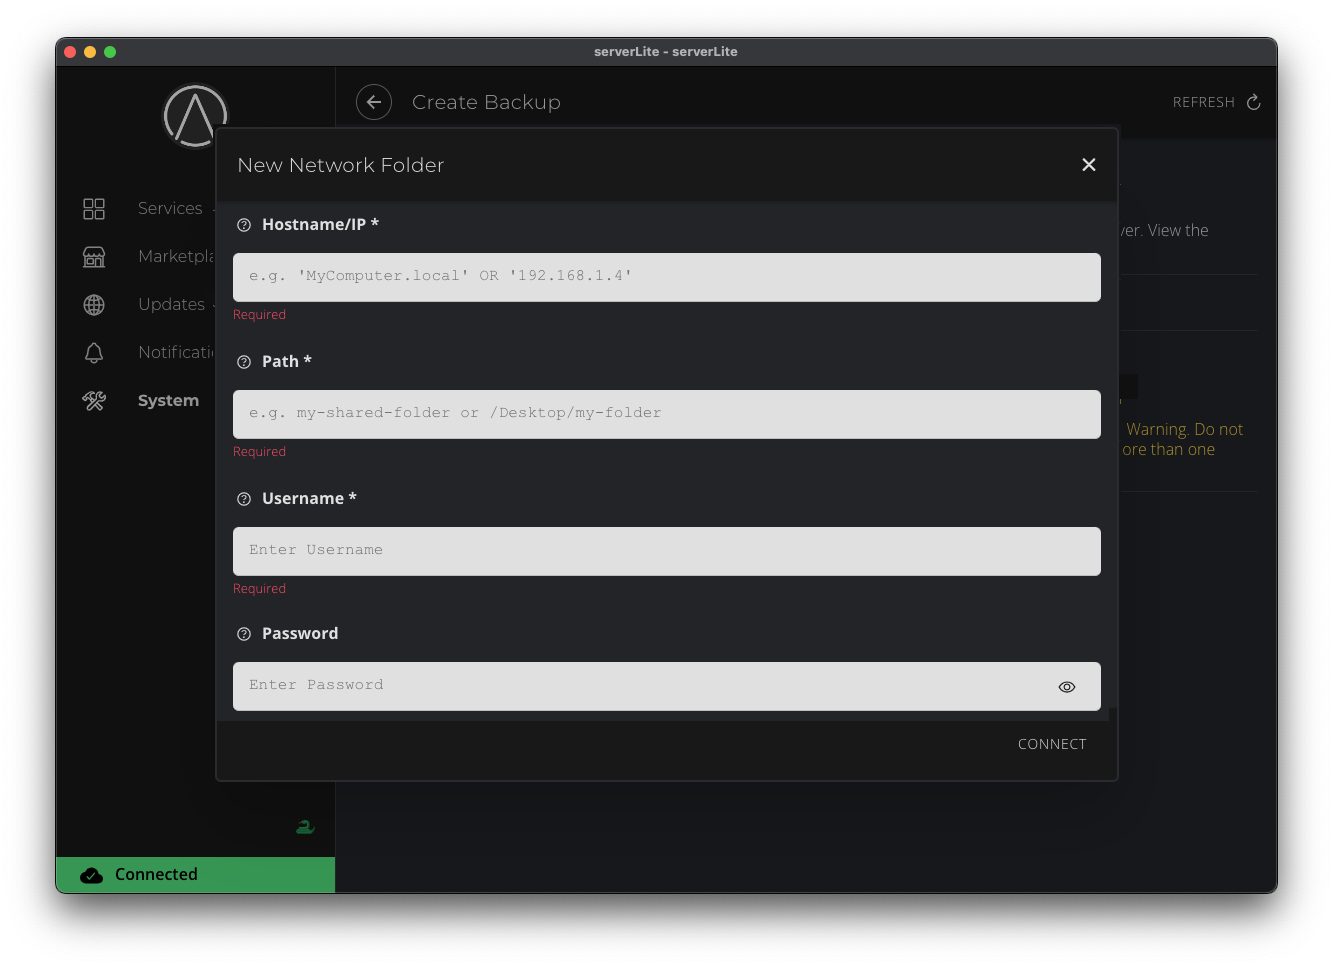The height and width of the screenshot is (967, 1333).
Task: Close the New Network Folder dialog
Action: (1088, 165)
